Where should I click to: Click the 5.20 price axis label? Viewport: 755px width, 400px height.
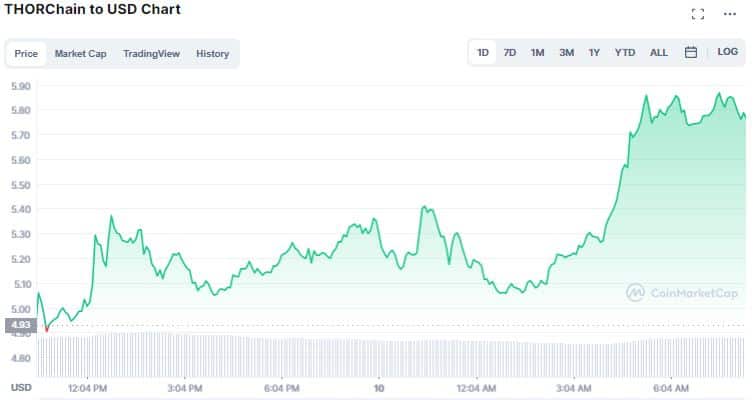tap(21, 259)
